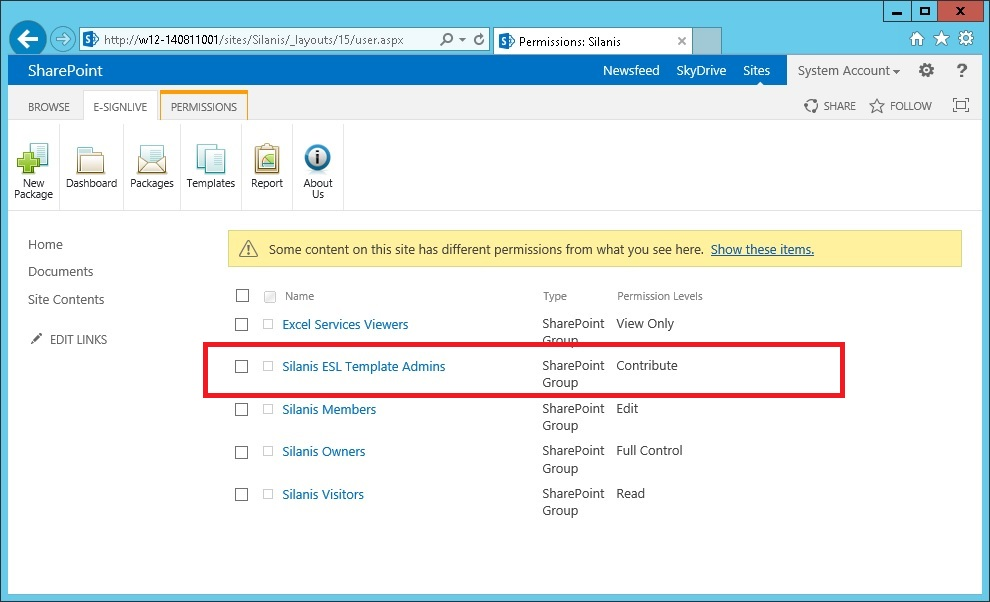
Task: Check the Excel Services Viewers checkbox
Action: tap(241, 325)
